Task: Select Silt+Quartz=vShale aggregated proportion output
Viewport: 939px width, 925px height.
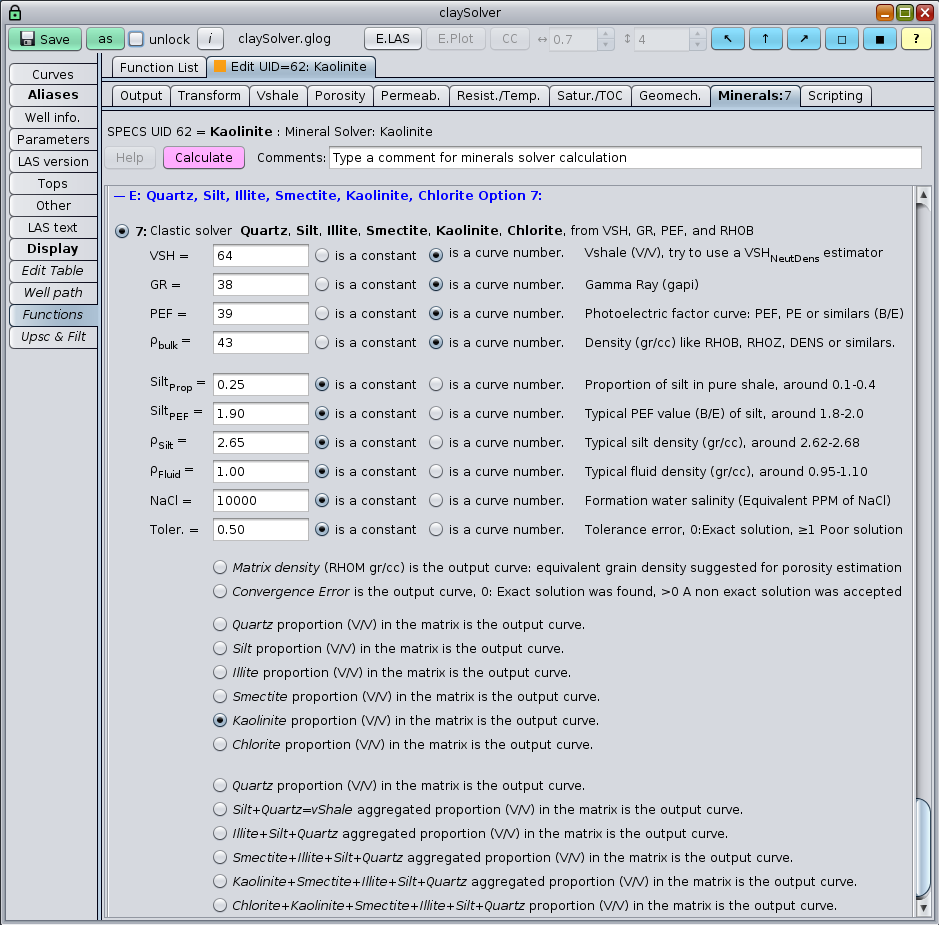Action: point(220,809)
